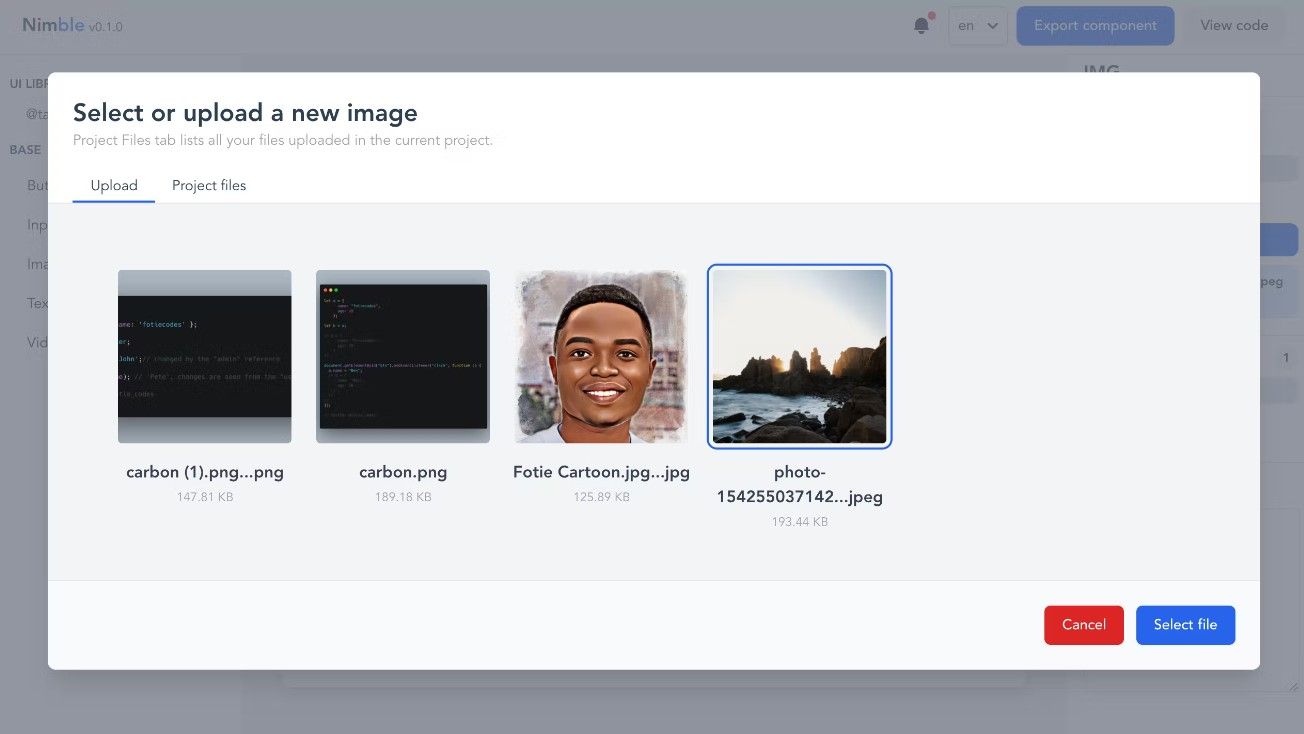Switch to the Project files tab
The width and height of the screenshot is (1304, 734).
(x=209, y=186)
